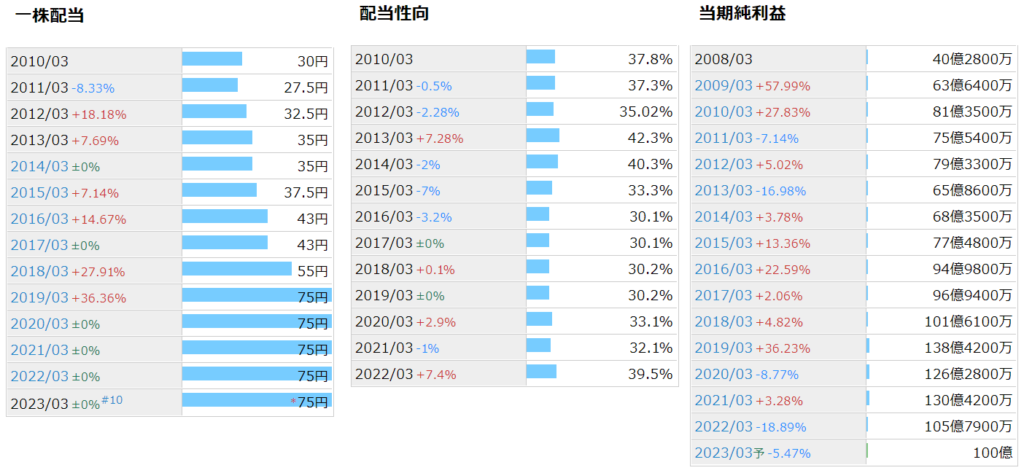
Task: Open the 2009/03 link in 当期純利益 table
Action: tap(724, 86)
